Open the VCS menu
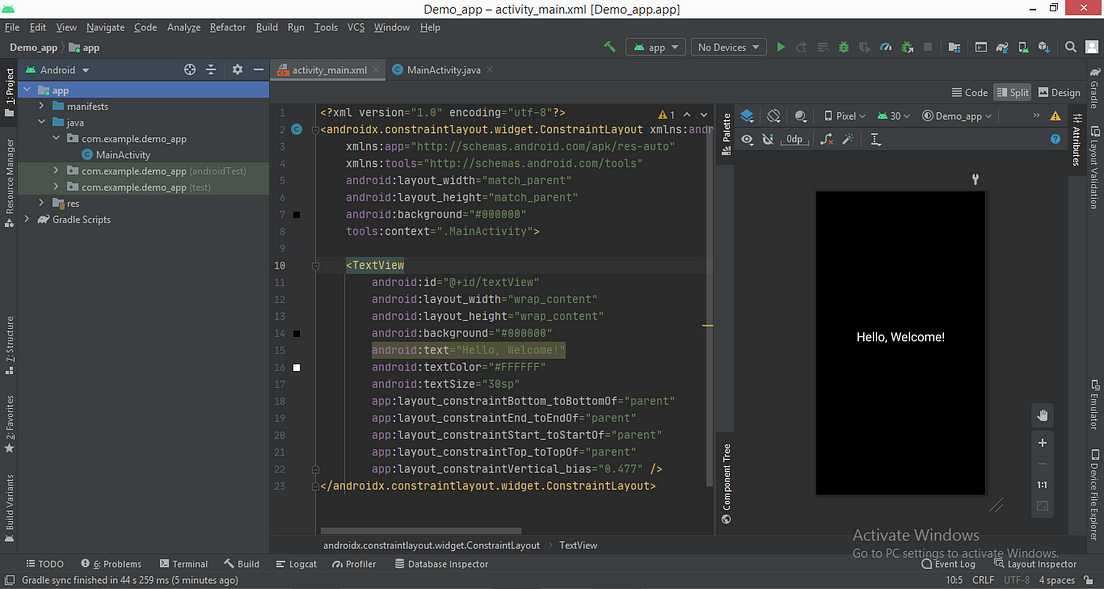 click(x=356, y=27)
